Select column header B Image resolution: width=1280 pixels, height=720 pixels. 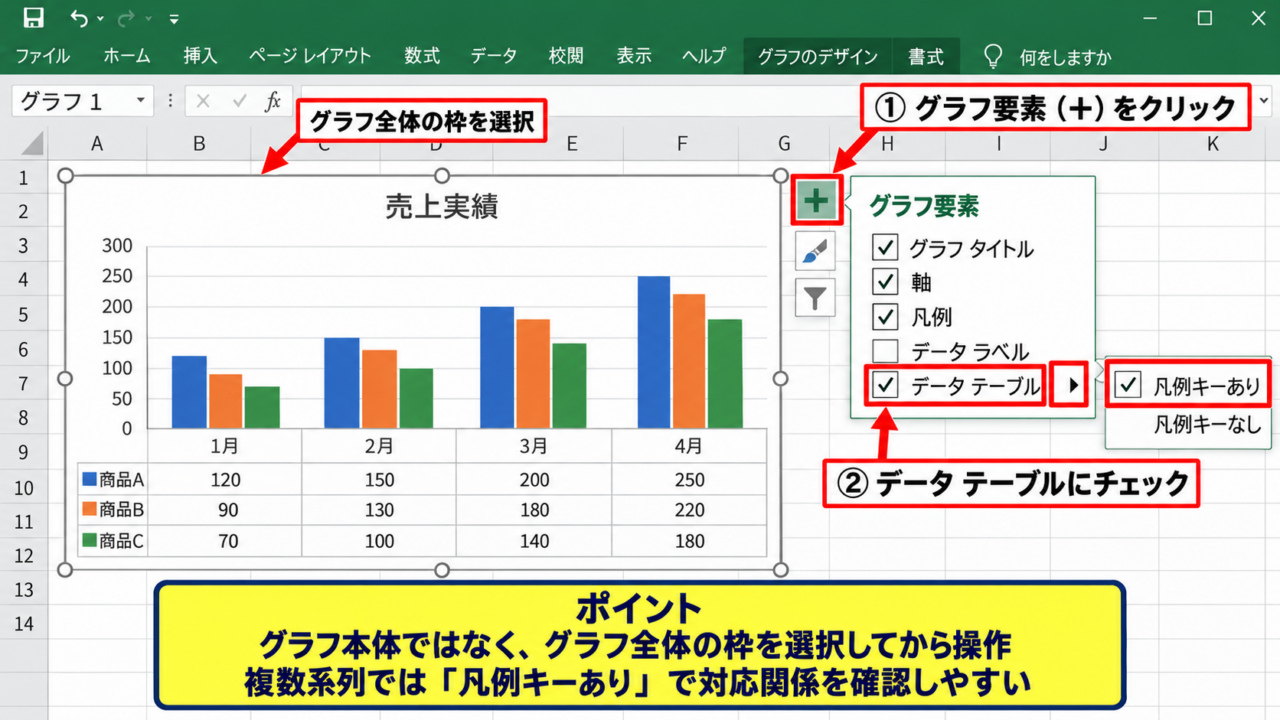[199, 144]
